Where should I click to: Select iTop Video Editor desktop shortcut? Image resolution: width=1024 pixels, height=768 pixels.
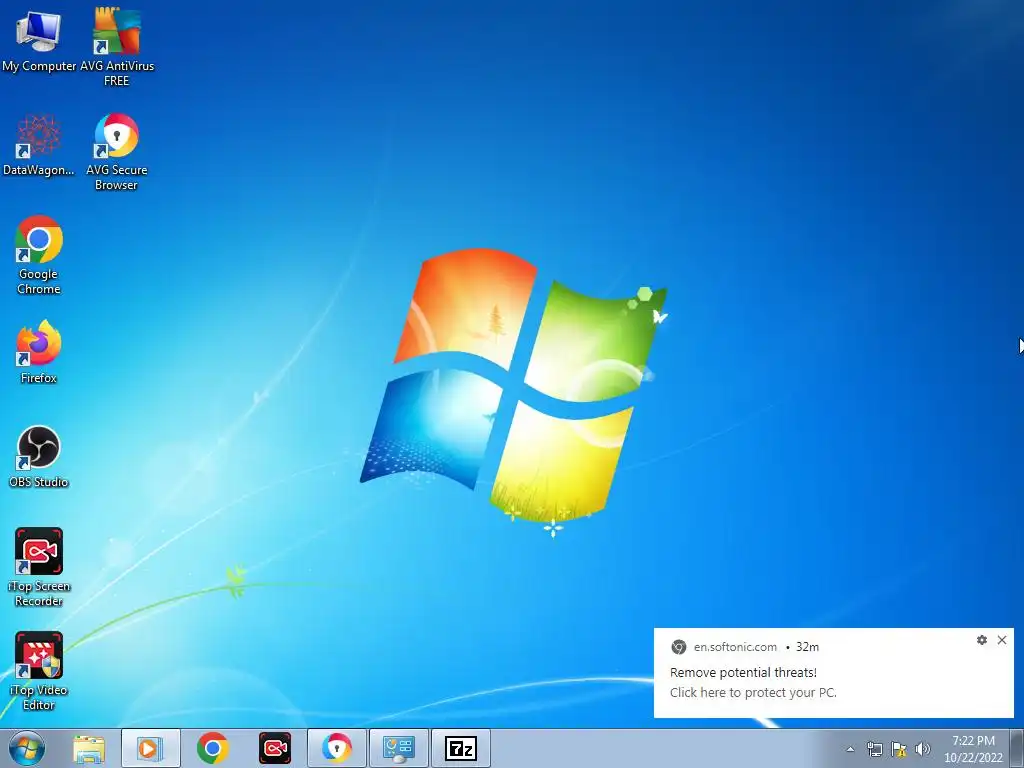(x=39, y=671)
